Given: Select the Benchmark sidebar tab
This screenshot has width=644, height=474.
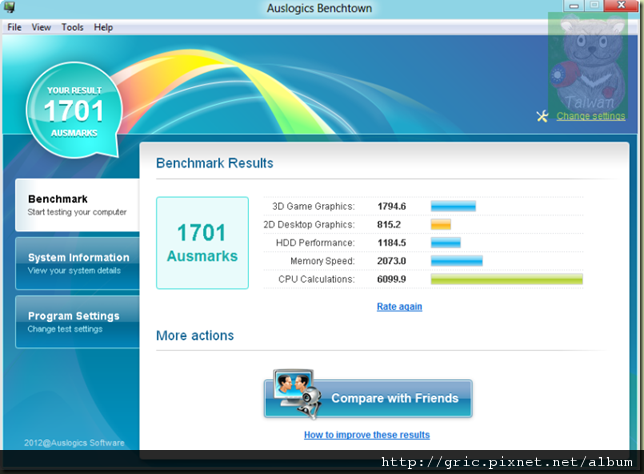Looking at the screenshot, I should click(77, 205).
